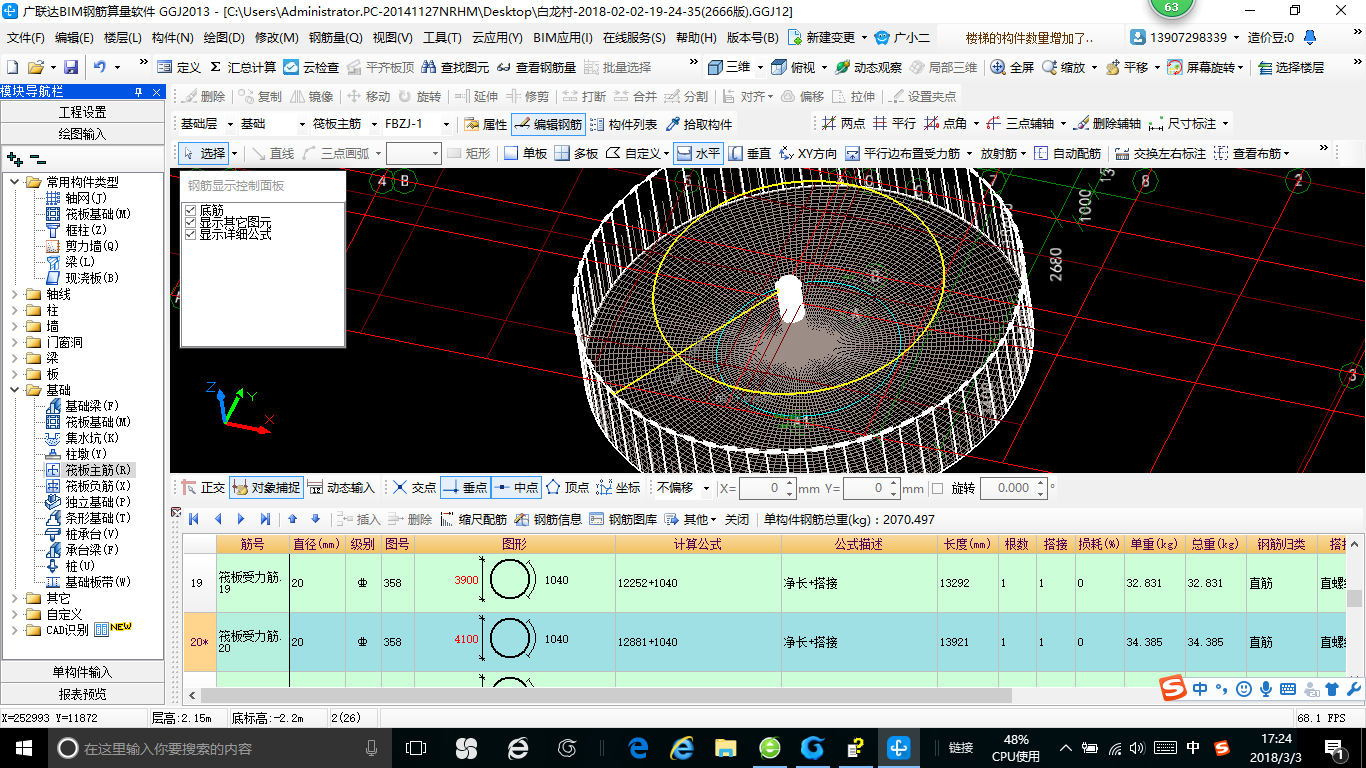
Task: Click 交换左右标注 swap annotation
Action: (x=1160, y=153)
